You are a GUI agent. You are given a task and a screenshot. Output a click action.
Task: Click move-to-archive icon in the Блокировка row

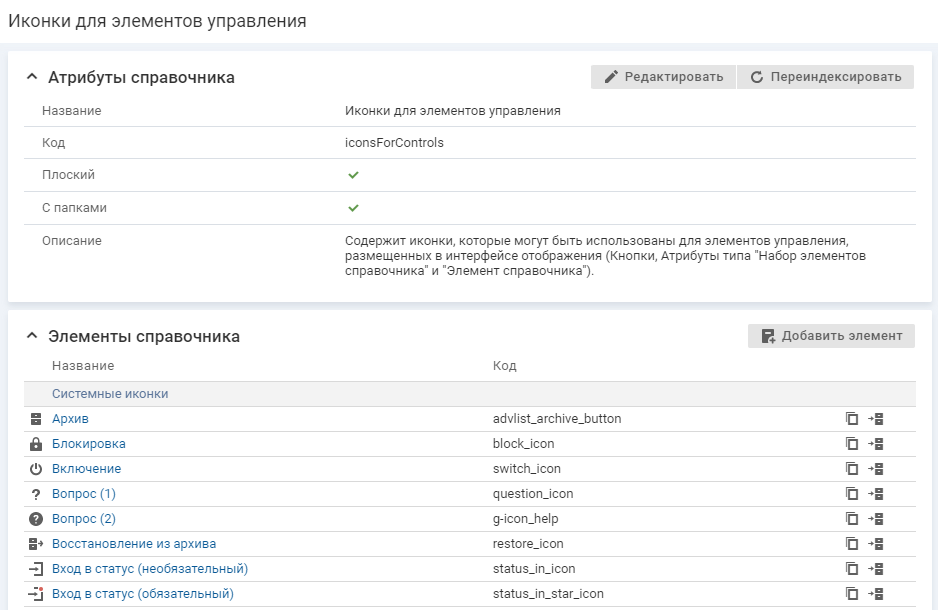pyautogui.click(x=876, y=444)
